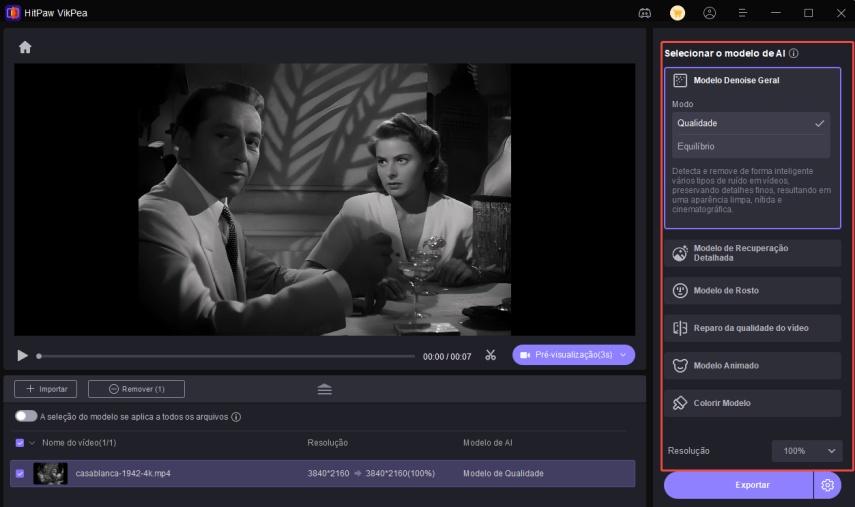Screen dimensions: 855x507
Task: Click the casablanca video thumbnail
Action: pyautogui.click(x=50, y=473)
